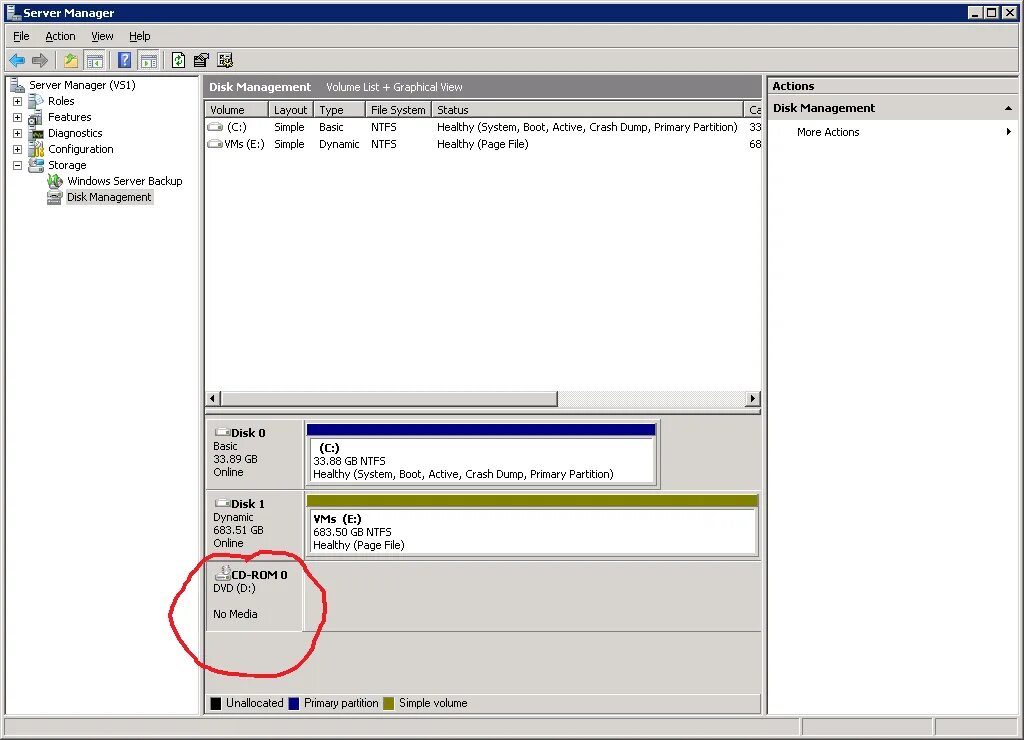Select the (C:) partition block on Disk 0
This screenshot has height=740, width=1024.
(x=481, y=455)
